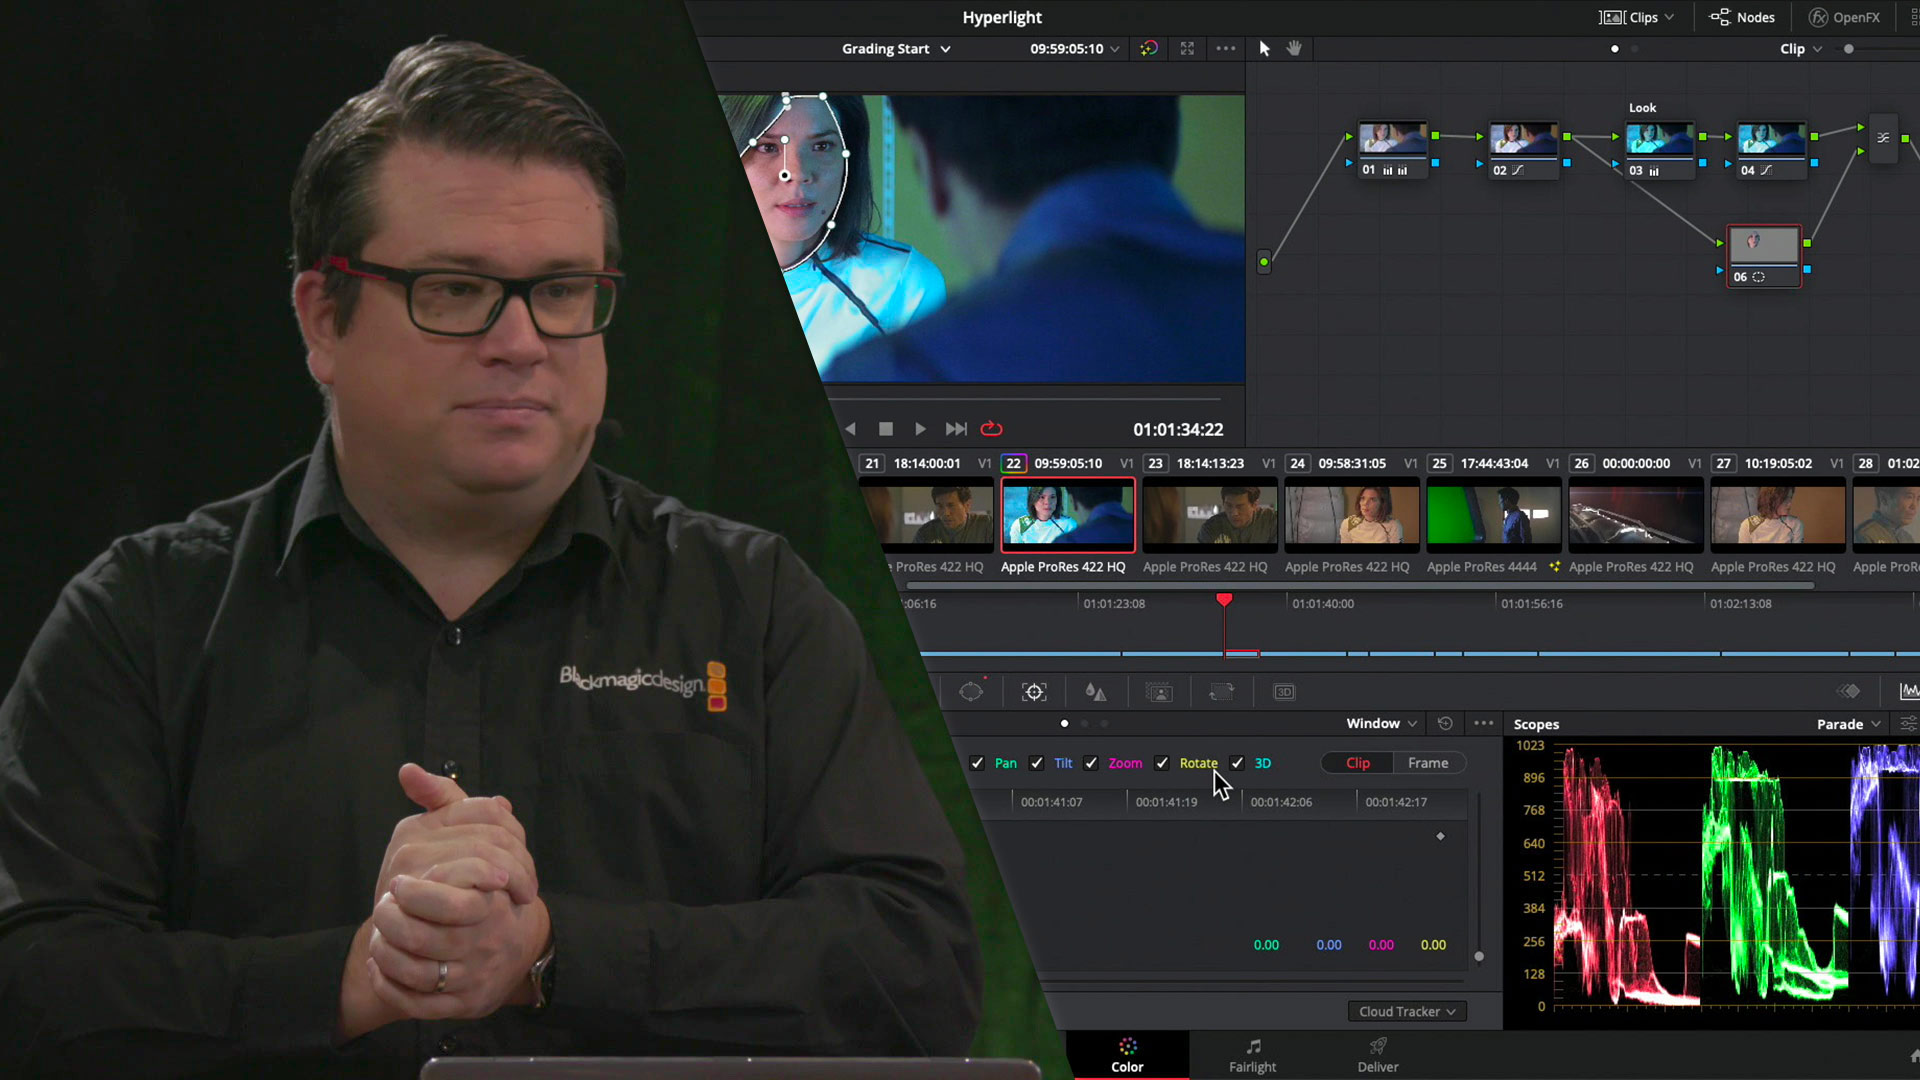
Task: Open tracker palette options ellipsis
Action: pos(1484,723)
